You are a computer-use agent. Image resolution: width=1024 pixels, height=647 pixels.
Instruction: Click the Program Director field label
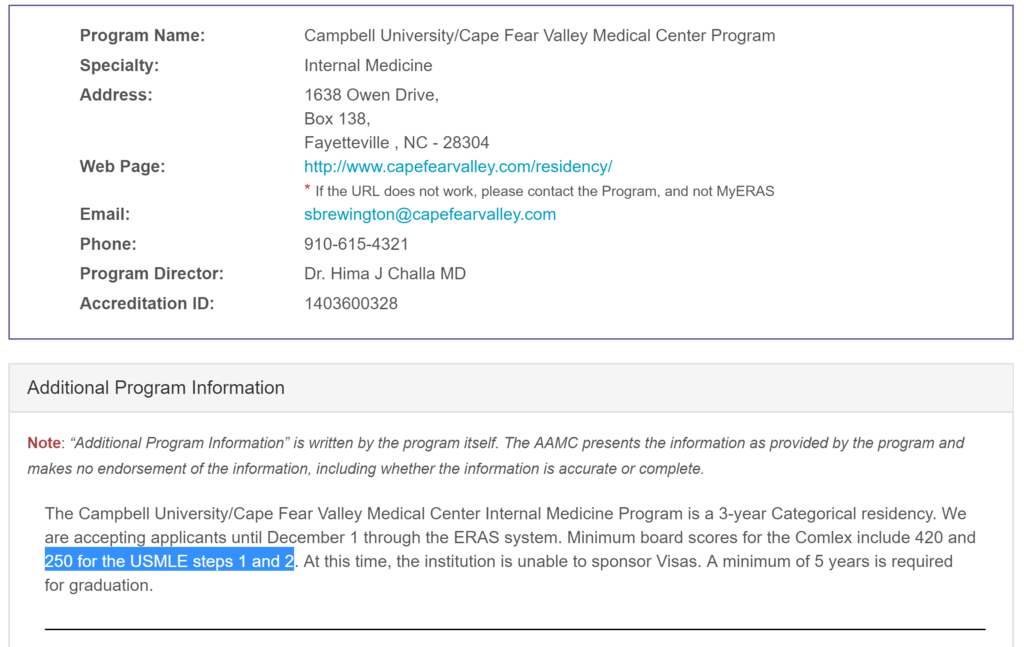[x=152, y=274]
